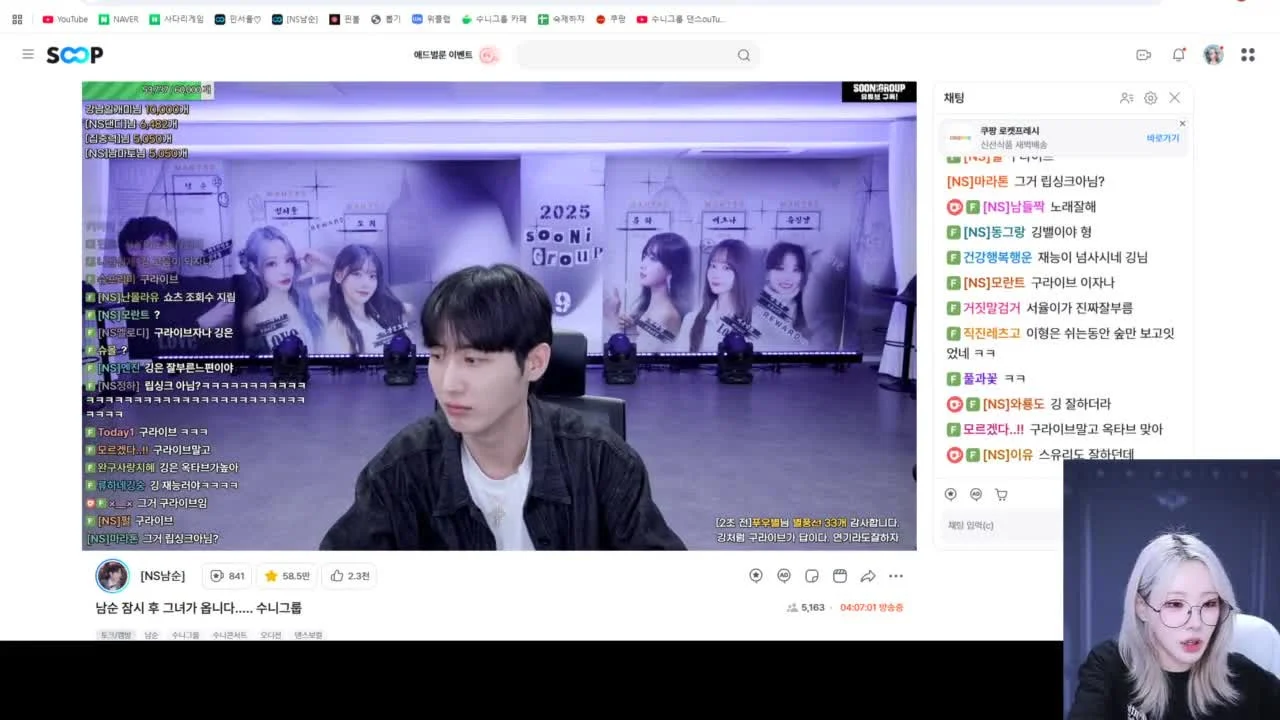Click the SOOP logo

(75, 55)
